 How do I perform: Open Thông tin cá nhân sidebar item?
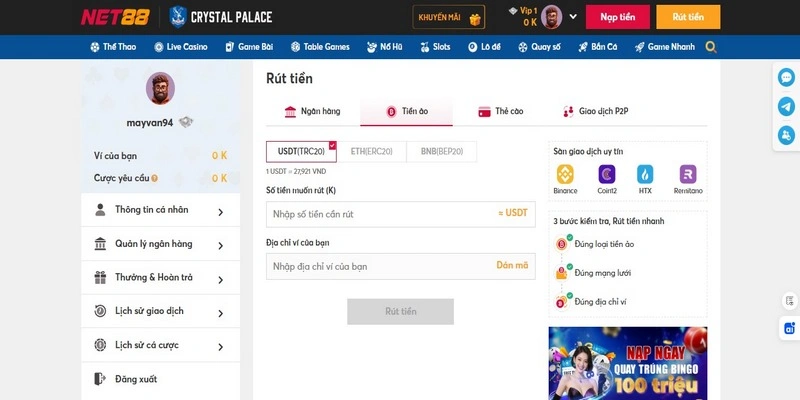pyautogui.click(x=160, y=210)
